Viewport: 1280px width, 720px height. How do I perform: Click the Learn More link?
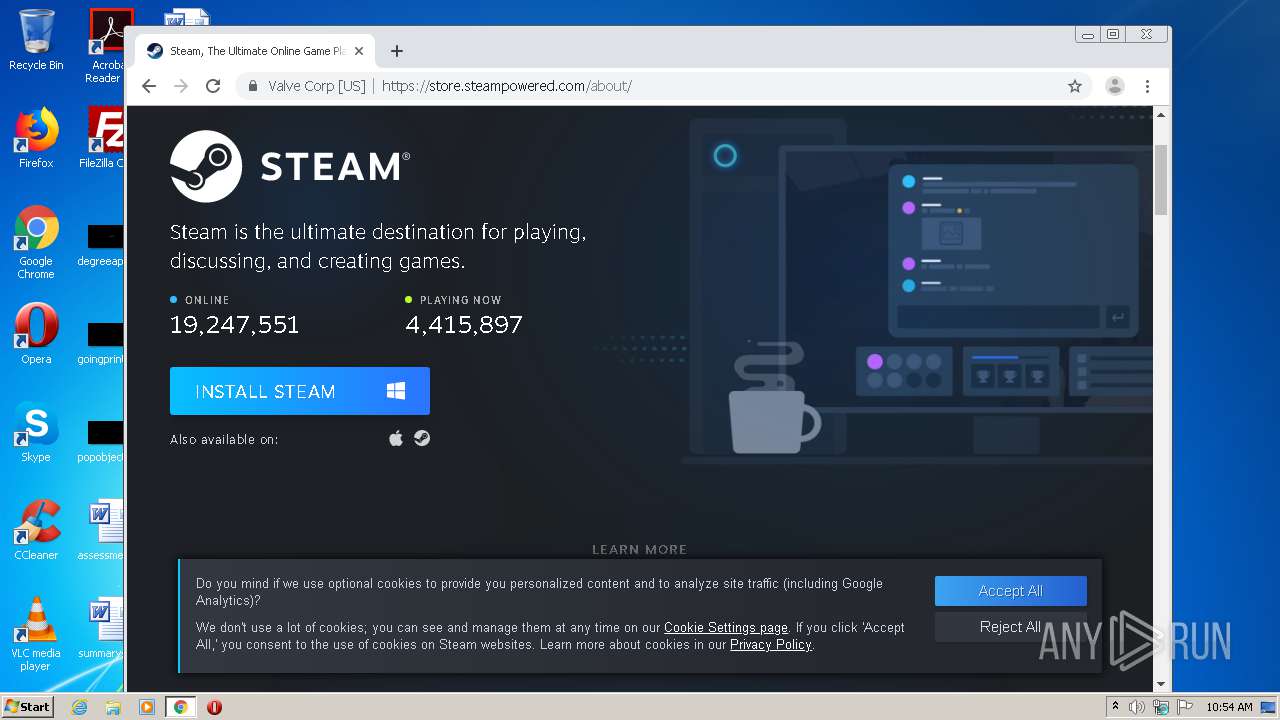coord(639,549)
